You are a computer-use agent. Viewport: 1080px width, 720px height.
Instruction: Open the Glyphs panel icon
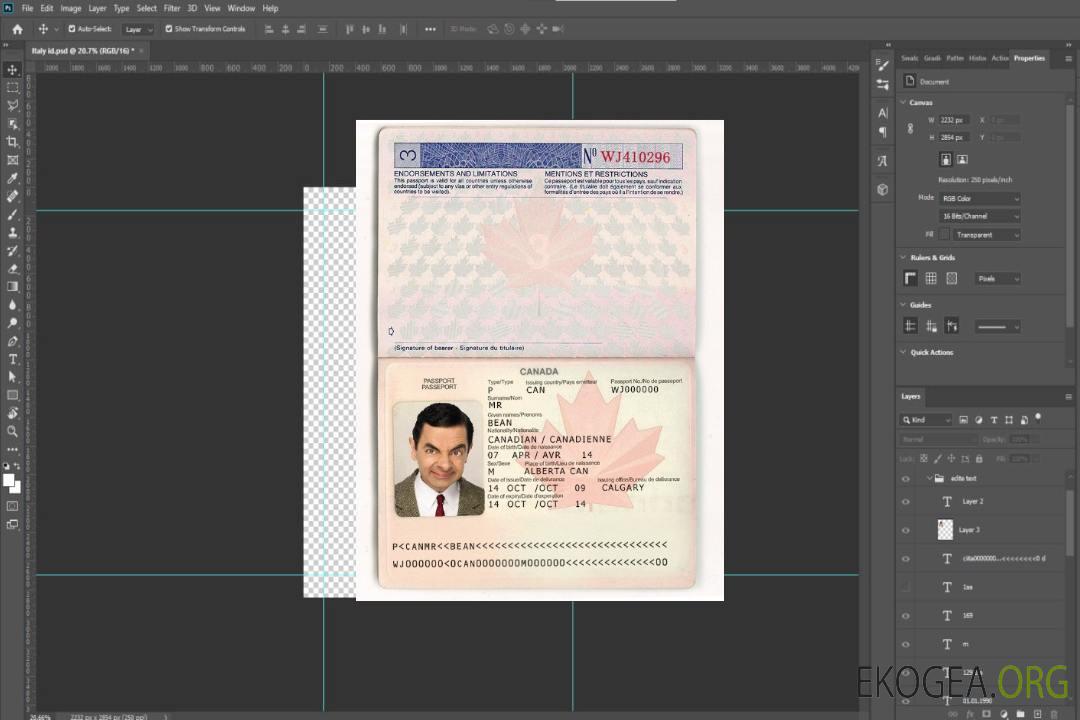coord(883,161)
